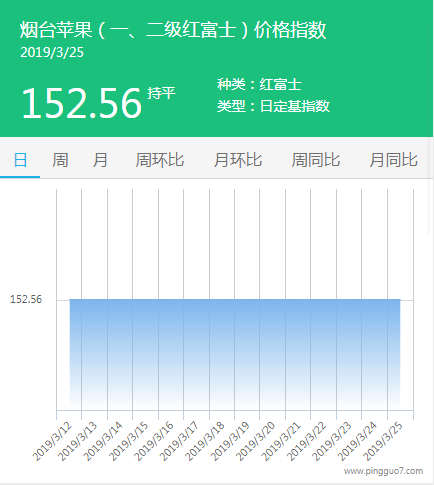This screenshot has height=485, width=434.
Task: Click the 2019/3/21 axis date label
Action: pyautogui.click(x=281, y=442)
